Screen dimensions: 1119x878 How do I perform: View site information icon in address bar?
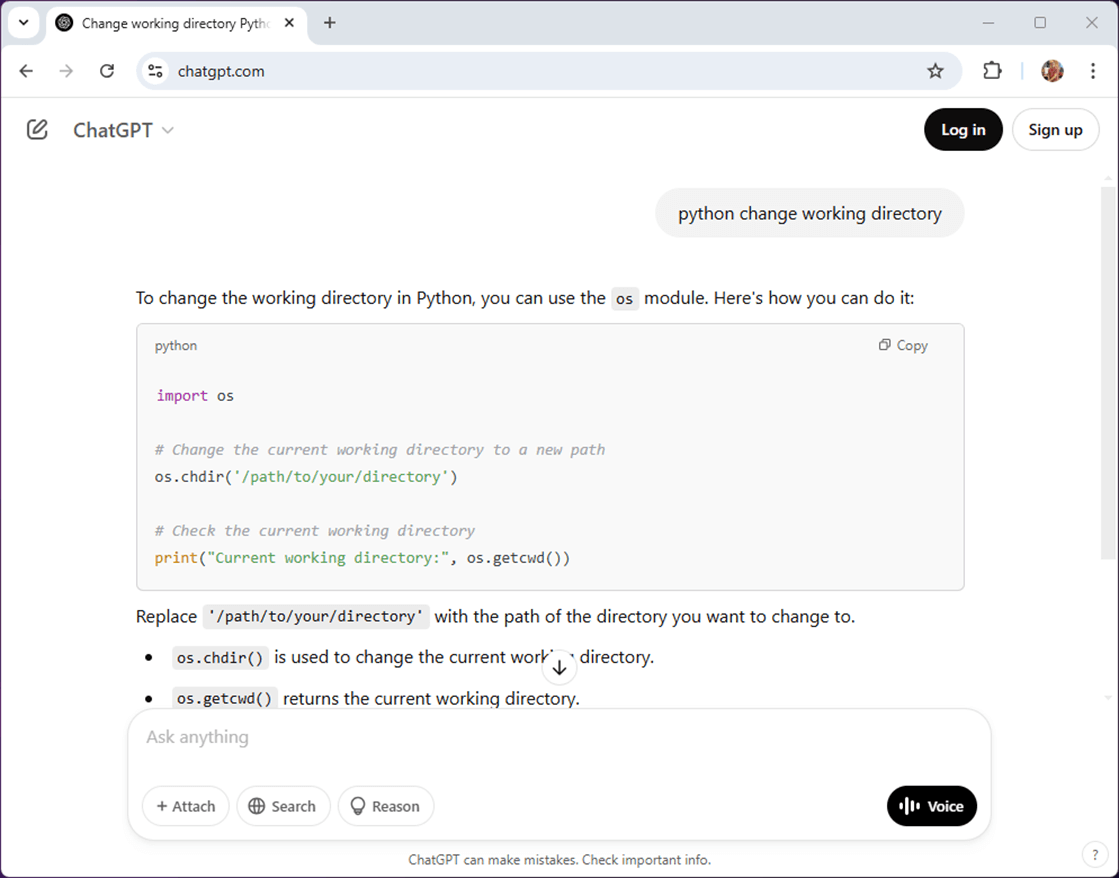[155, 71]
